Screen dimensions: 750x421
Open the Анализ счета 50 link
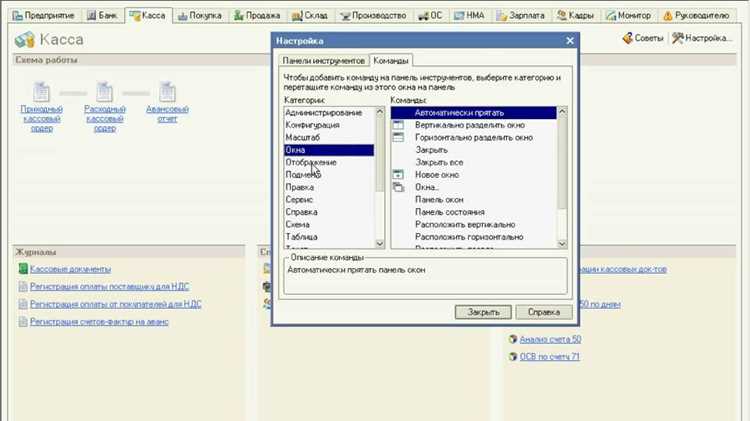[550, 339]
